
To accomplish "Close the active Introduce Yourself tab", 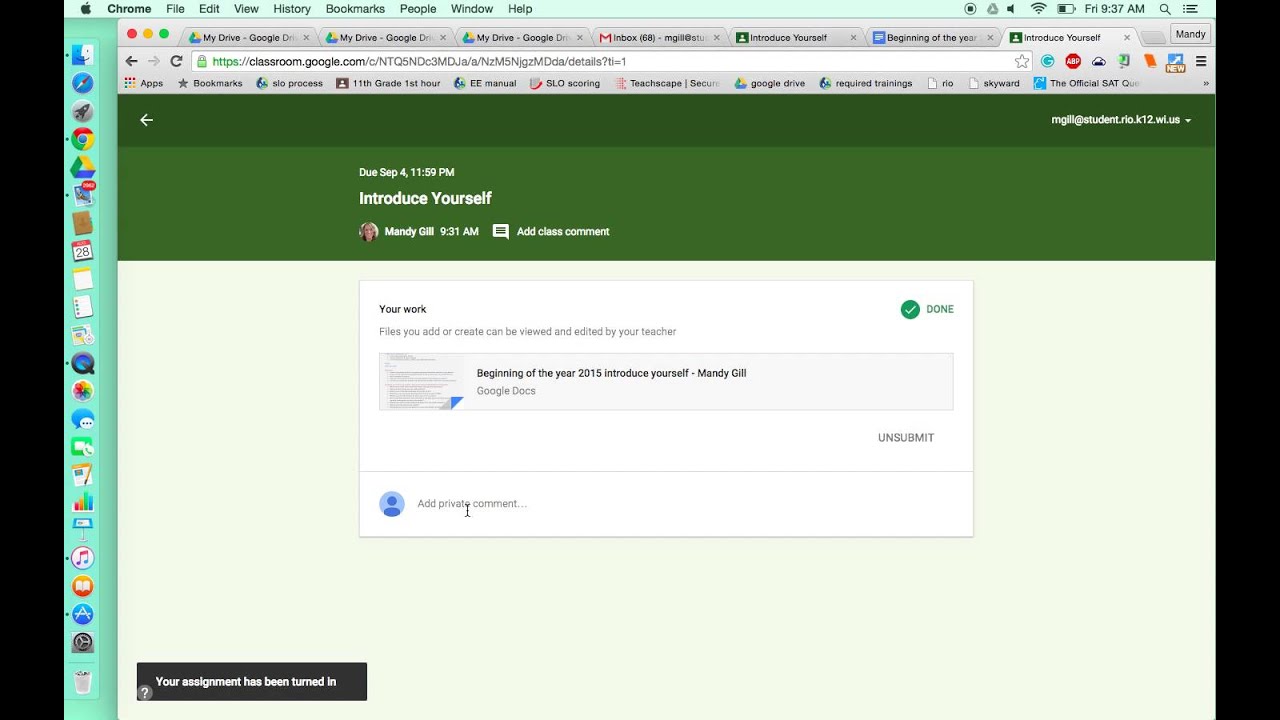I will tap(1127, 37).
